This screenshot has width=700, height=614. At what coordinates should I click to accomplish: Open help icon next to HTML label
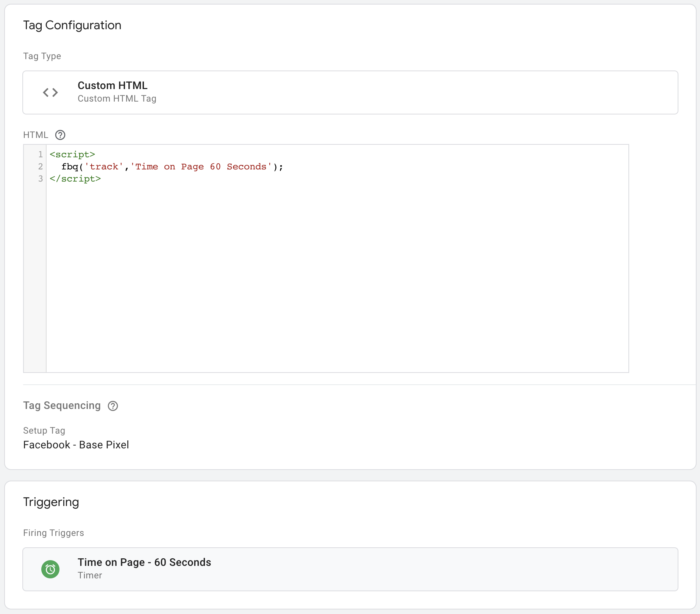(60, 135)
